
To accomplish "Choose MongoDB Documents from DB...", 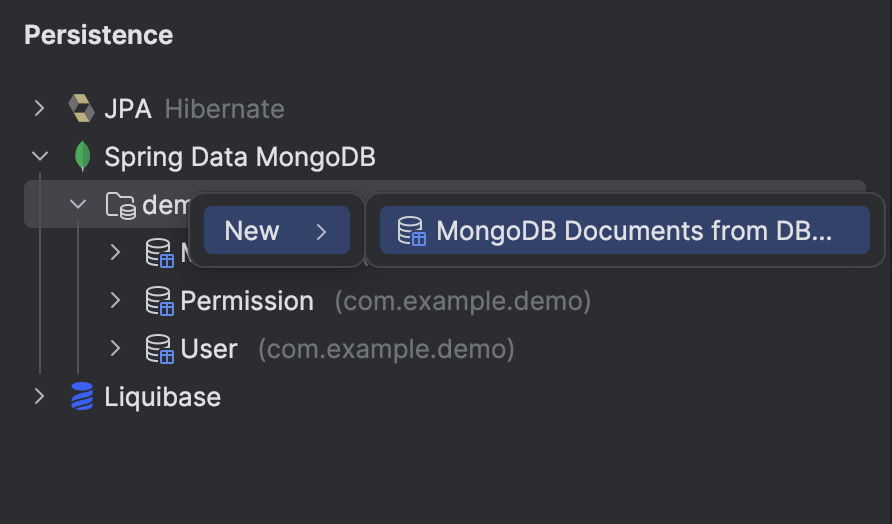I will pos(634,231).
